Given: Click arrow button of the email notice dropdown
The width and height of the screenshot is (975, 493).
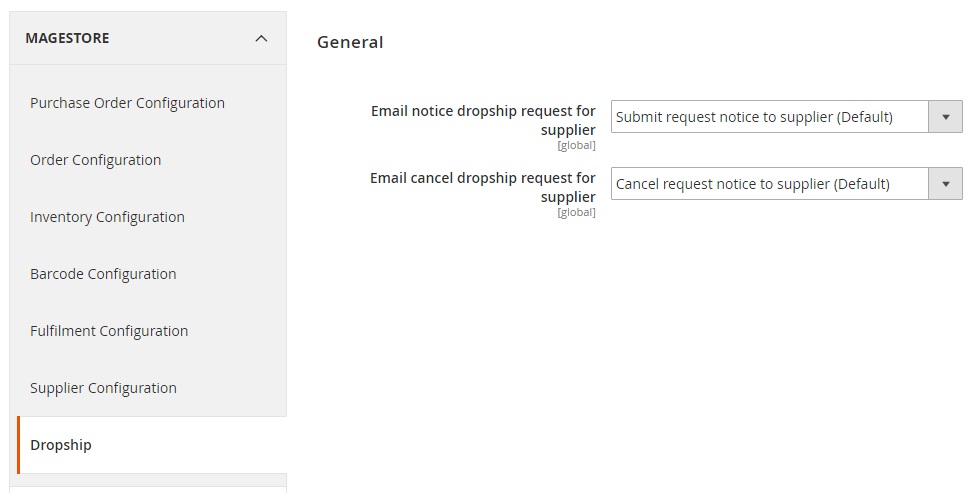Looking at the screenshot, I should [945, 116].
